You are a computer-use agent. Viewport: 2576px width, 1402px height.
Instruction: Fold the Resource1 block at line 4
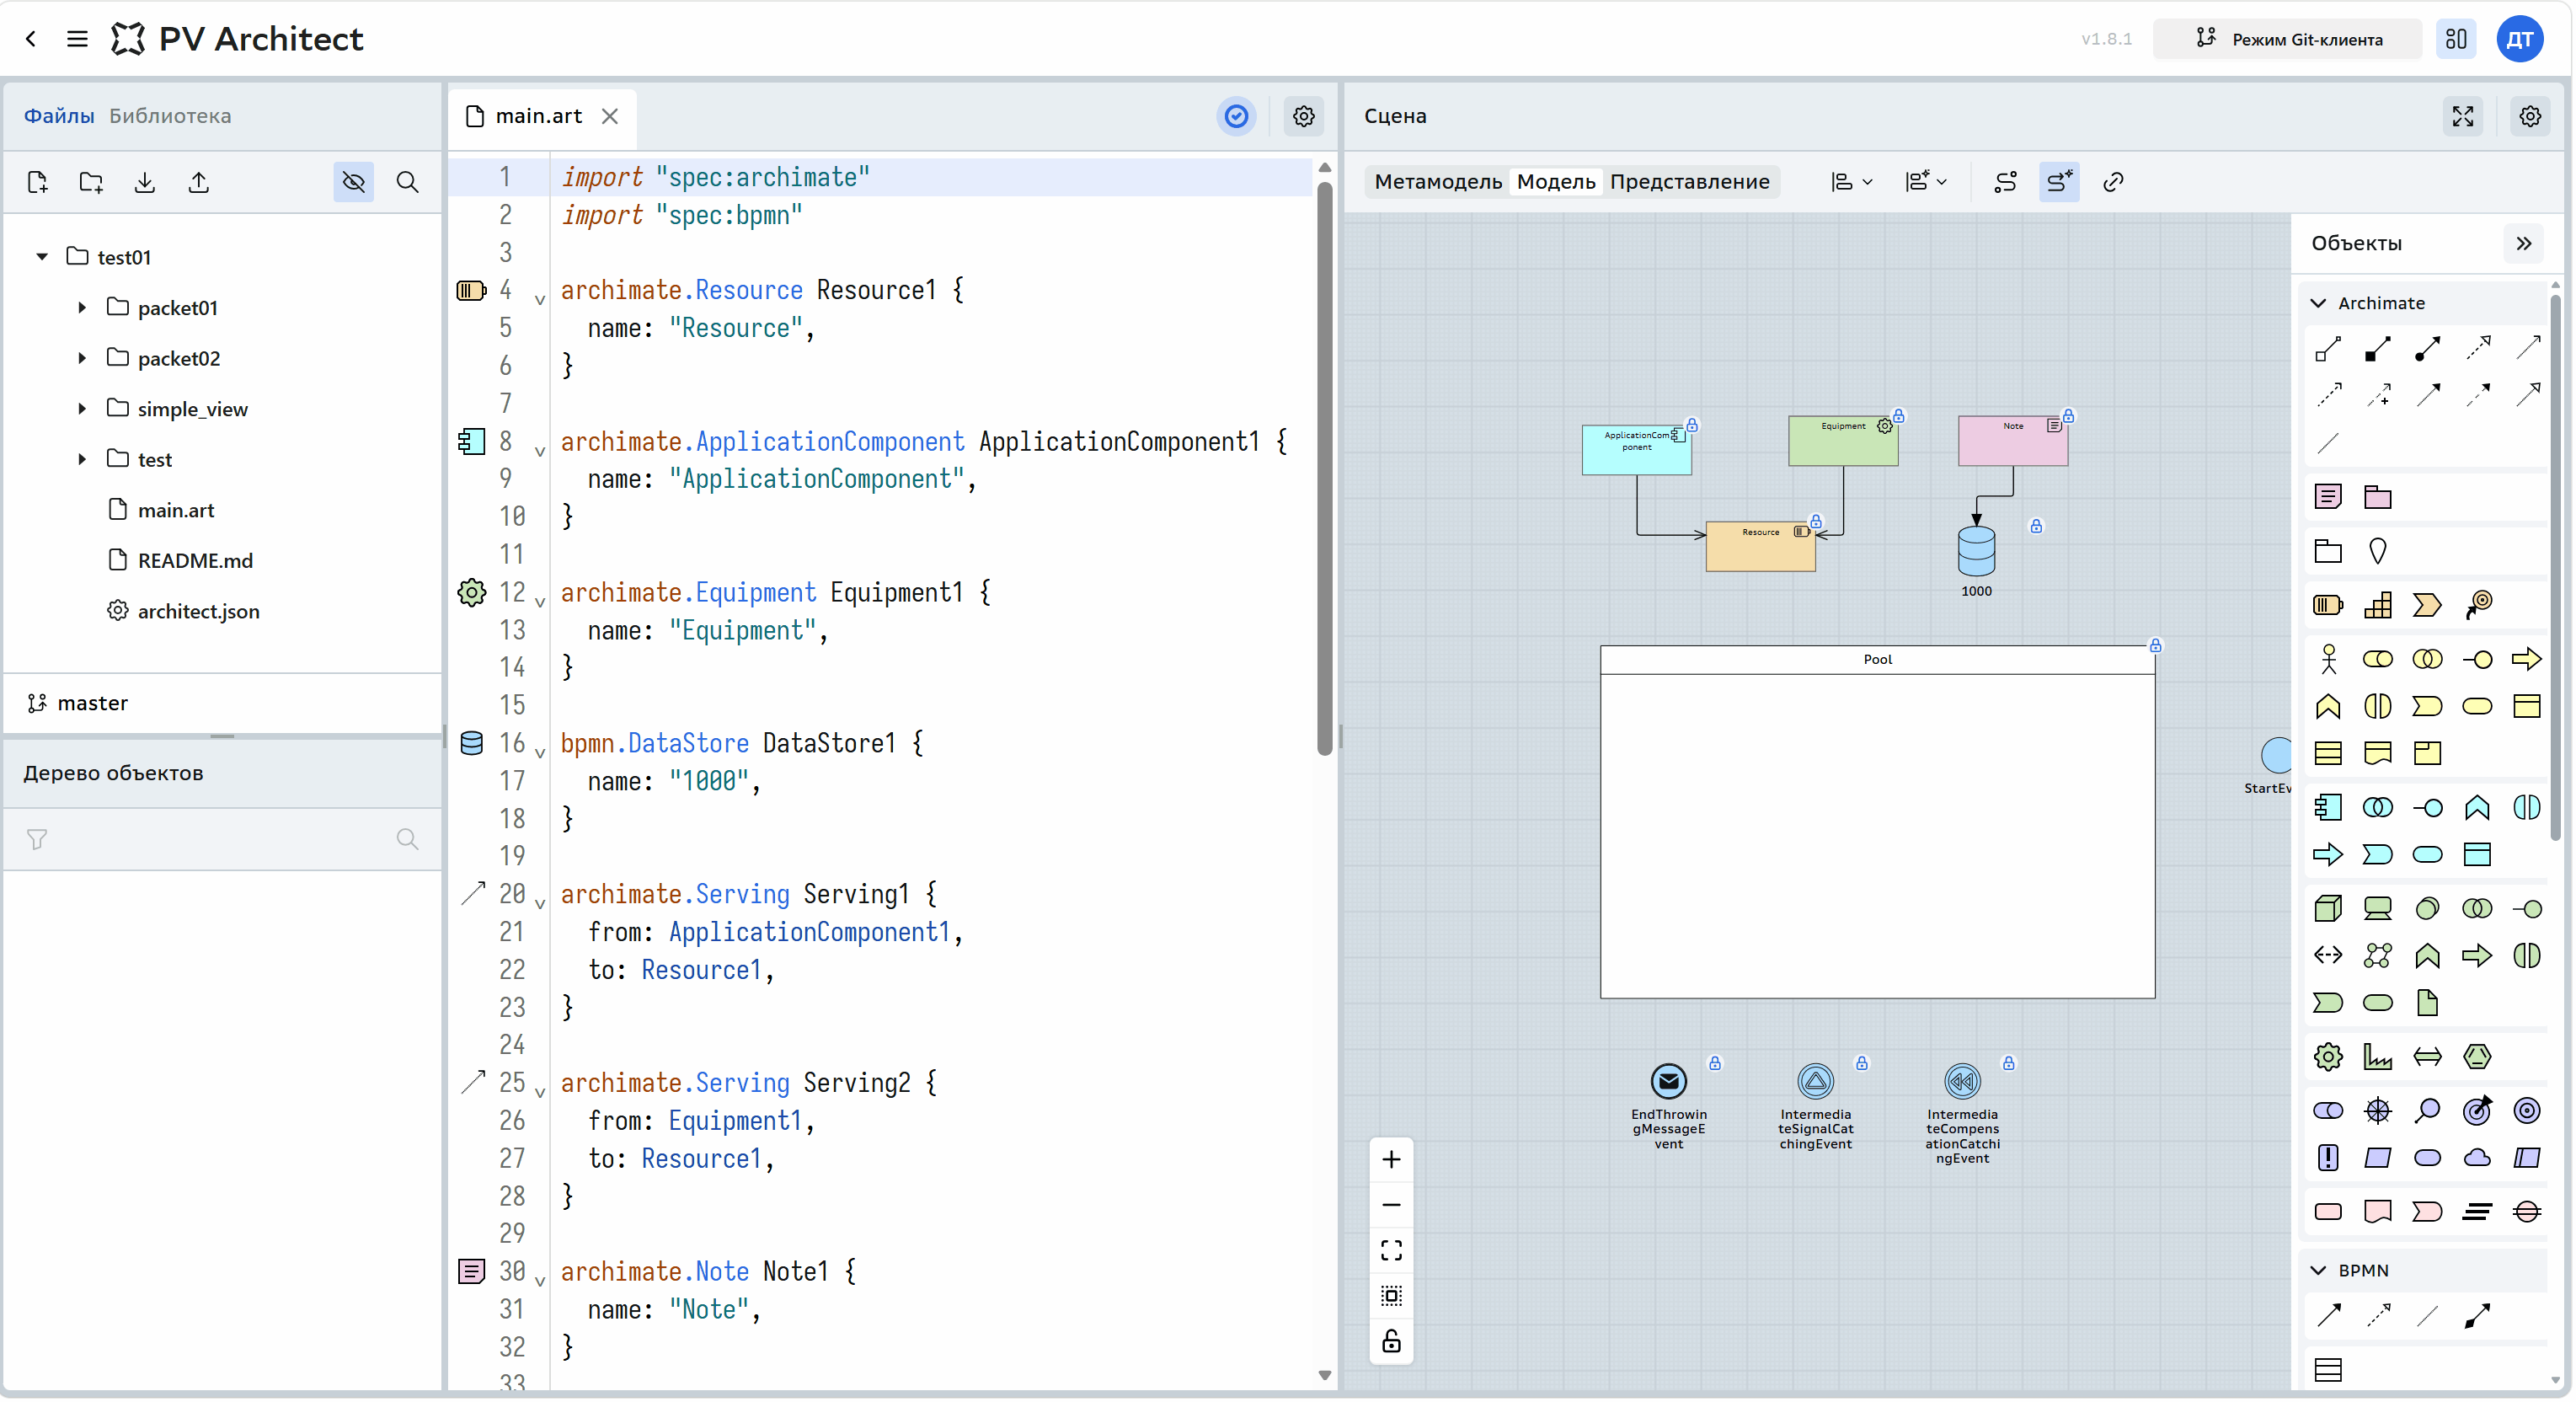pos(540,299)
